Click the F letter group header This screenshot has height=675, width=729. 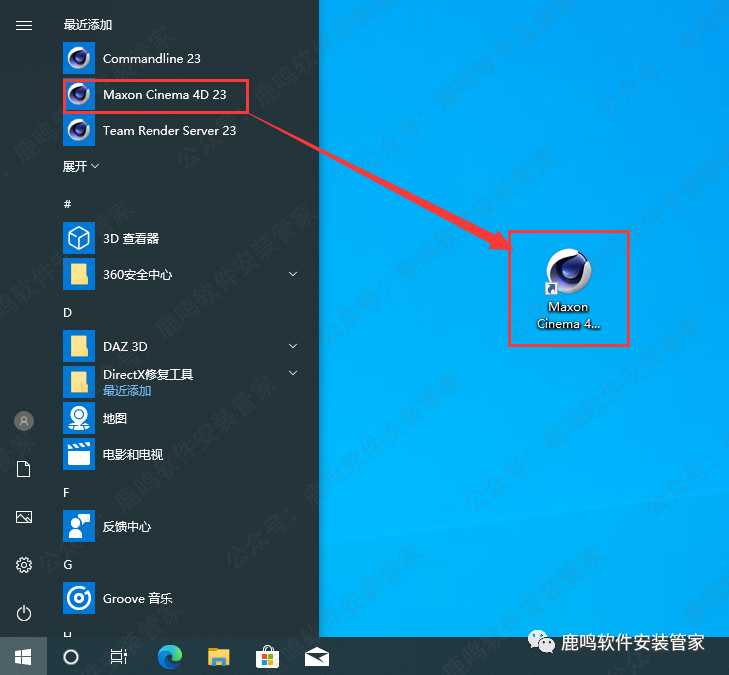click(x=66, y=492)
